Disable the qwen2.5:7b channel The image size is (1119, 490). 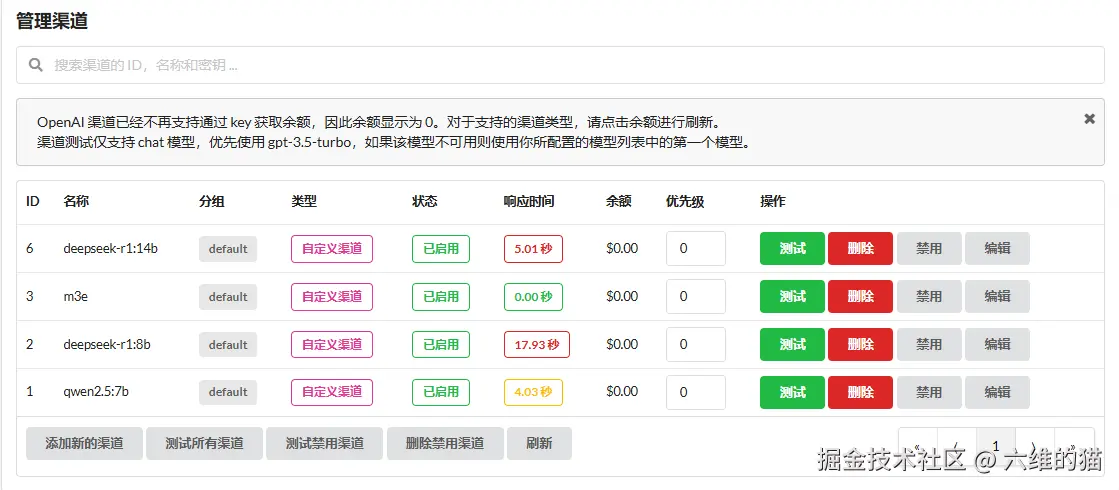(x=929, y=392)
